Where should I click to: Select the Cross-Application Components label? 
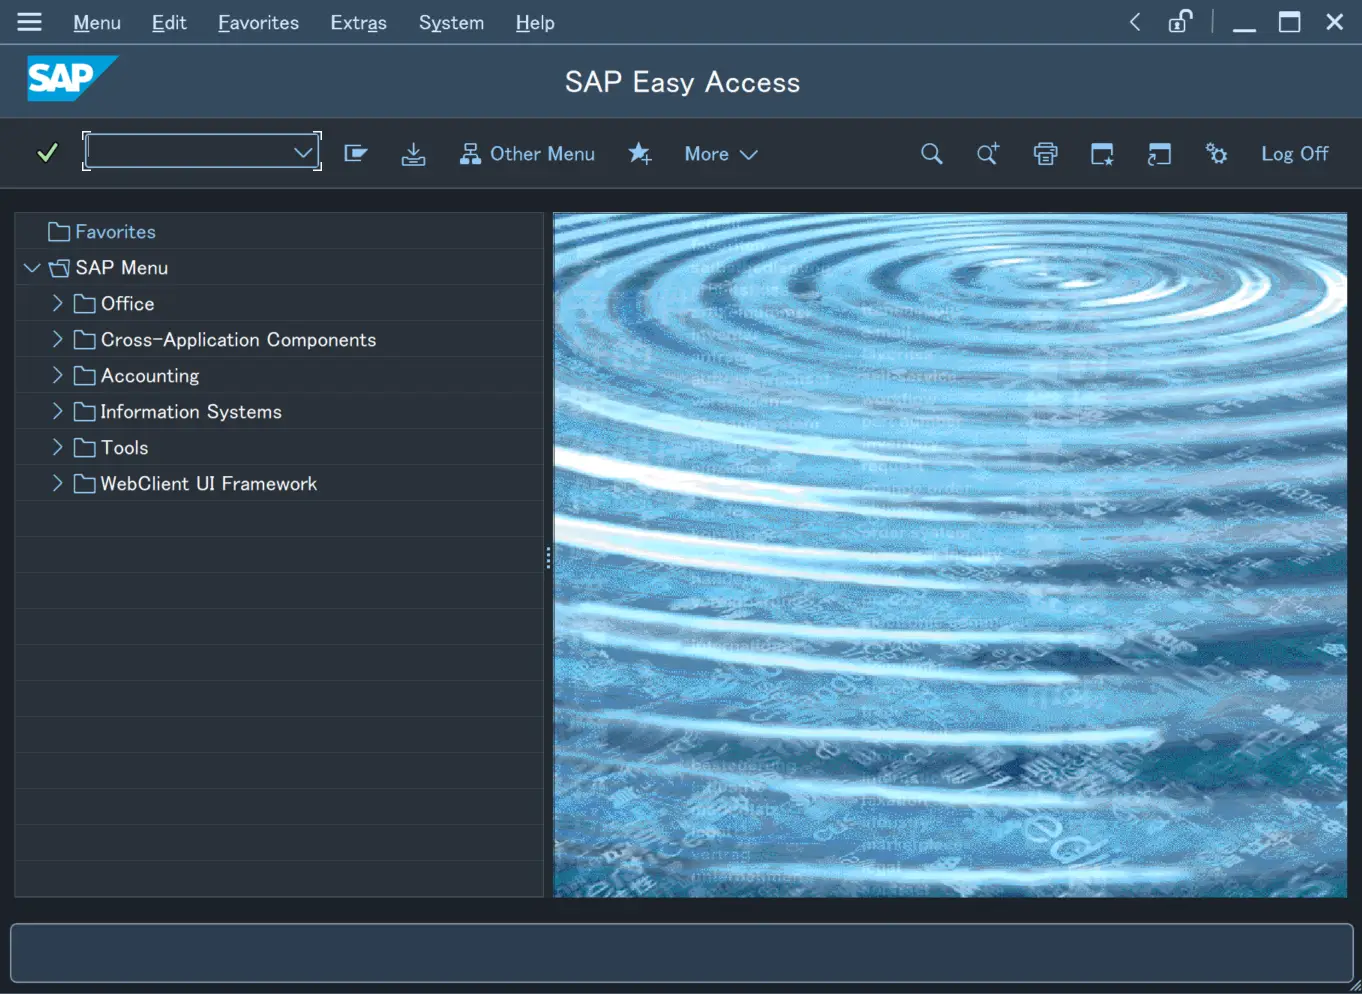point(239,339)
